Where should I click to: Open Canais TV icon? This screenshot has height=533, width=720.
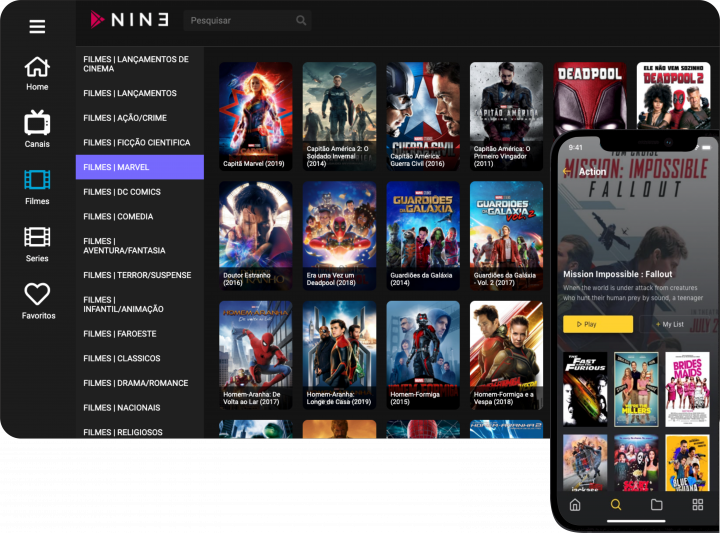[37, 129]
